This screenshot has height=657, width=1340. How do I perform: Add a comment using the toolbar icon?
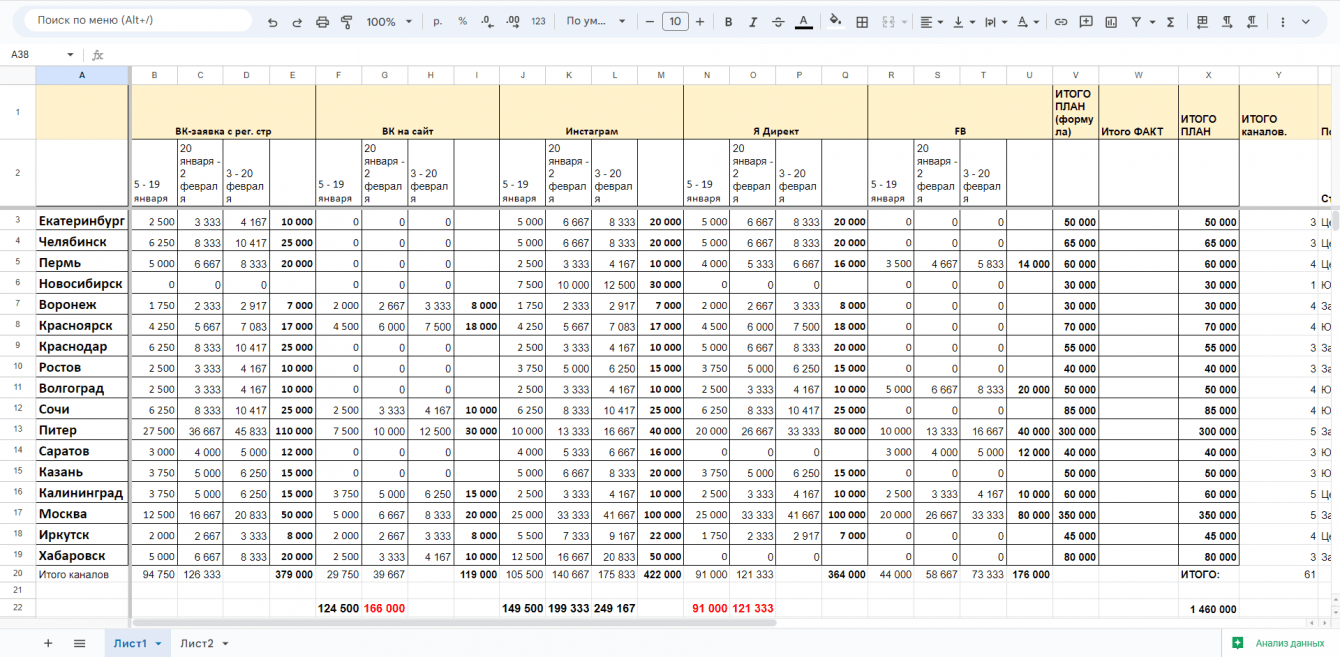[1086, 22]
